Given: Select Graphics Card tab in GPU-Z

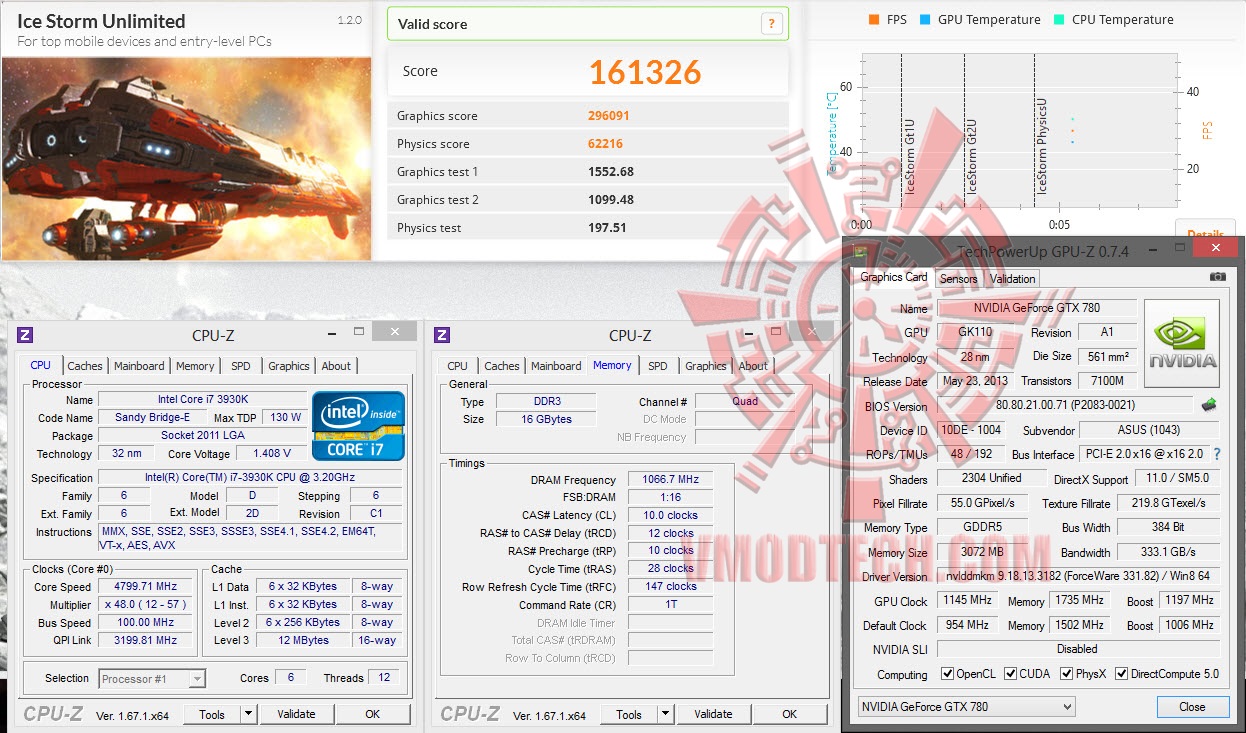Looking at the screenshot, I should (894, 277).
